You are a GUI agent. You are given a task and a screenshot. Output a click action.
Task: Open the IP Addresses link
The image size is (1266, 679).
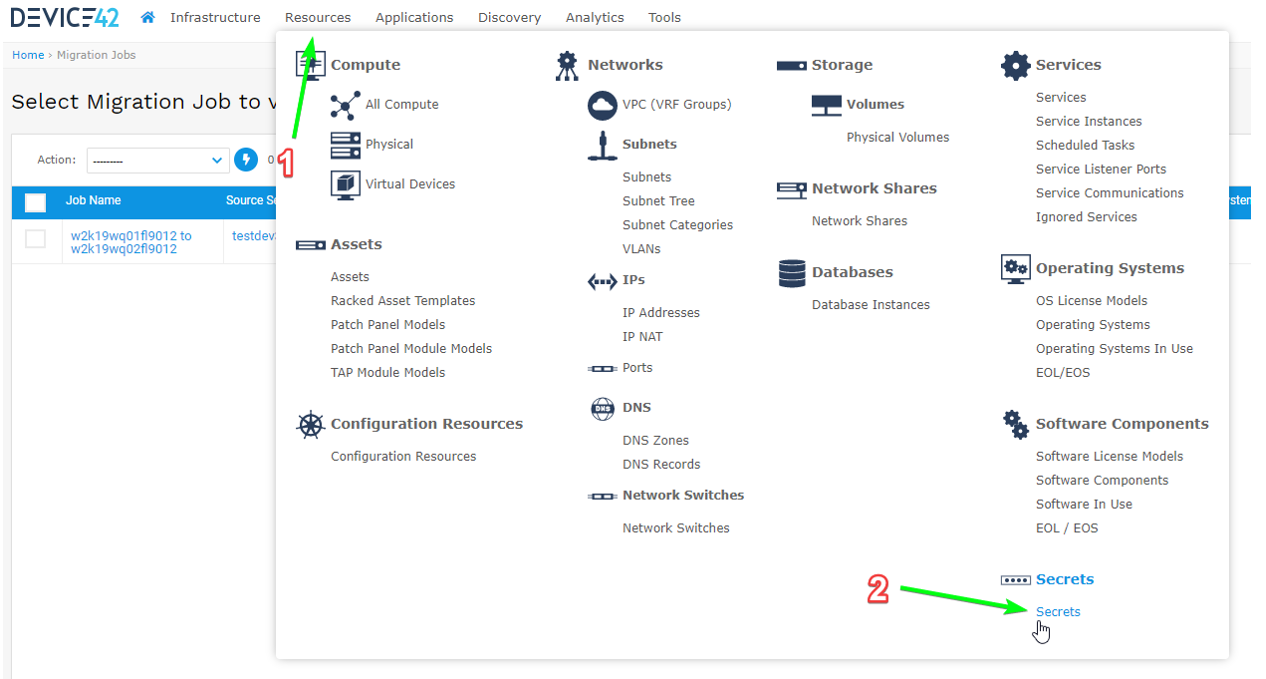[660, 313]
